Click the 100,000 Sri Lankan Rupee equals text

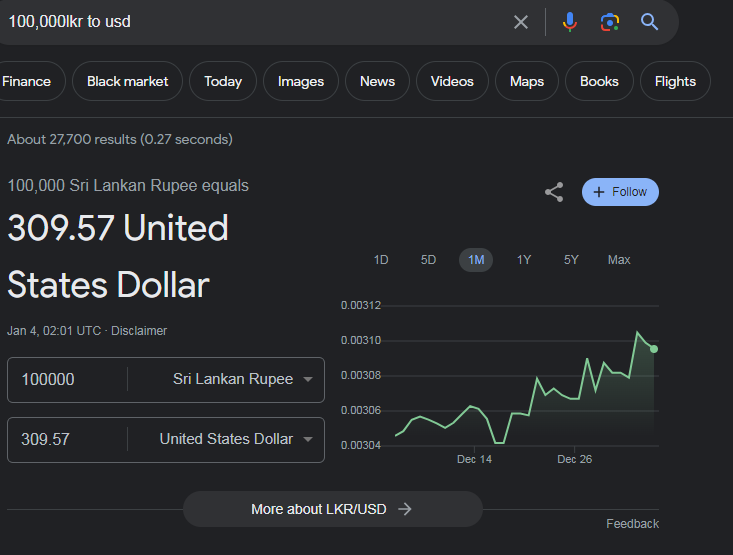click(x=128, y=186)
